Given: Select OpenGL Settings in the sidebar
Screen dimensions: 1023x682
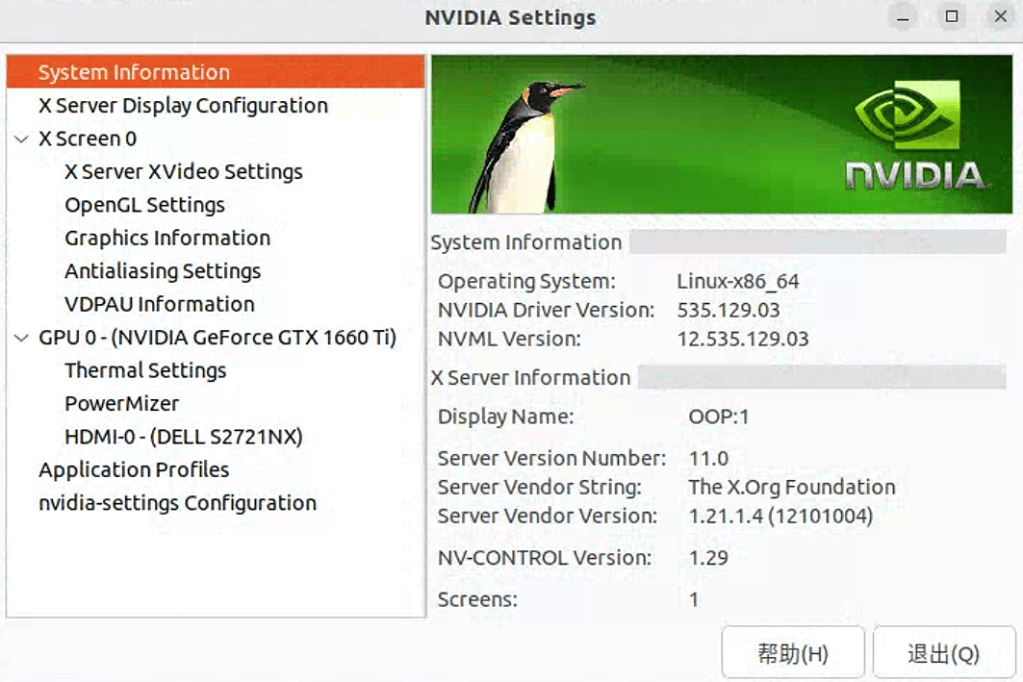Looking at the screenshot, I should (144, 204).
